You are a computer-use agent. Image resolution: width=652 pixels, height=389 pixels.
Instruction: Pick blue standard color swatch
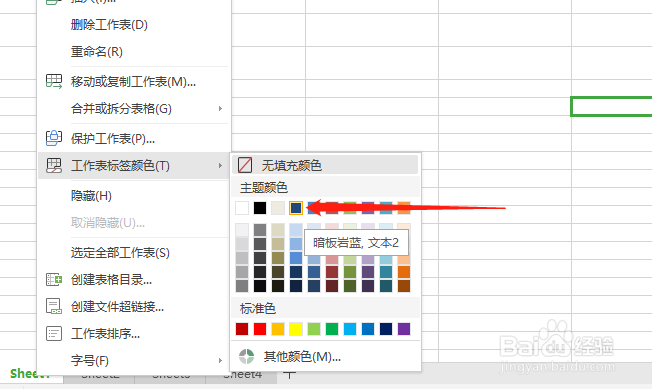368,329
